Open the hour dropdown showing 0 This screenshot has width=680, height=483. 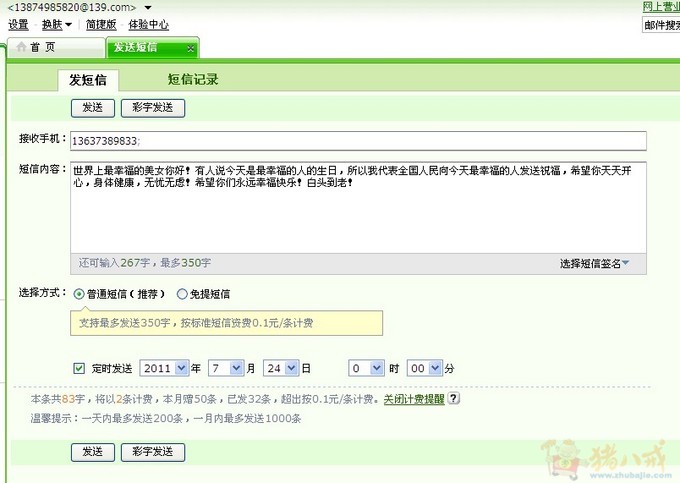[x=366, y=369]
